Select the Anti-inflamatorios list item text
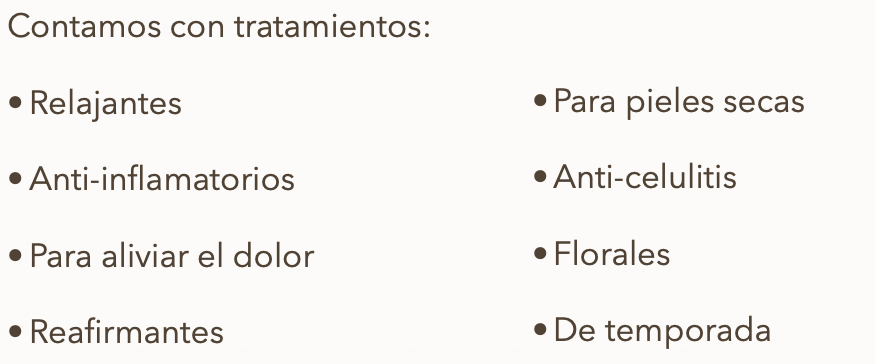Viewport: 875px width, 364px height. (x=162, y=179)
